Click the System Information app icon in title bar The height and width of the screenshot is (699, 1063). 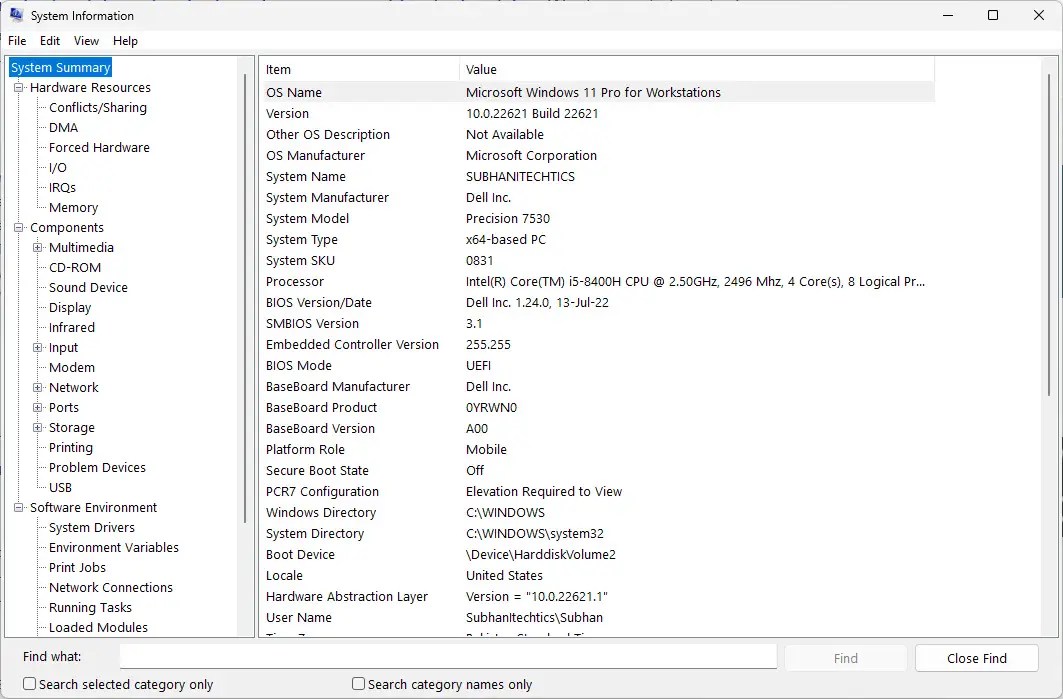tap(16, 15)
